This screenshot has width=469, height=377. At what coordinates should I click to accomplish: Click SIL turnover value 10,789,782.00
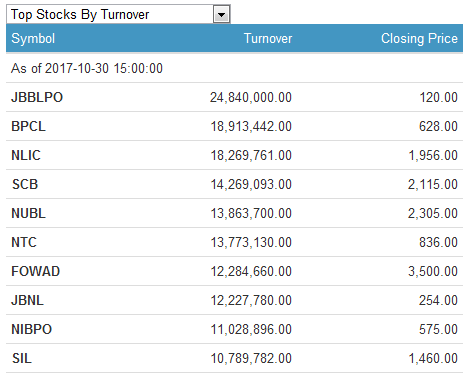(x=251, y=358)
